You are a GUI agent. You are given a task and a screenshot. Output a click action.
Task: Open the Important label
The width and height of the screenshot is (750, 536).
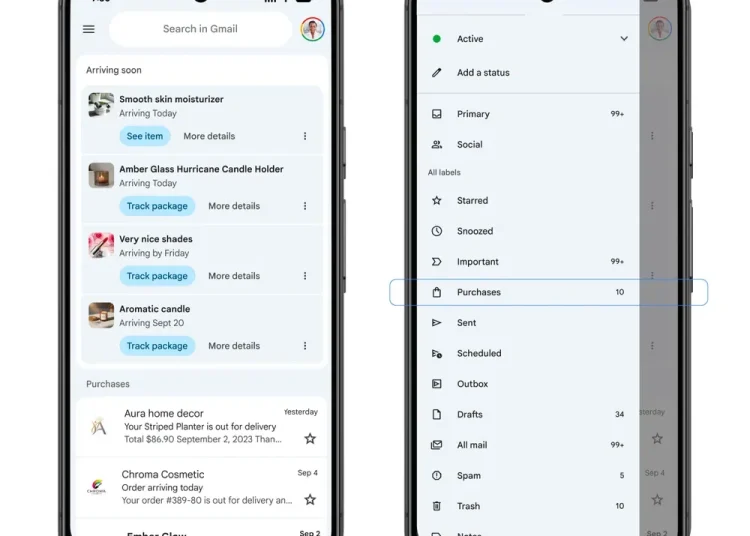click(478, 262)
